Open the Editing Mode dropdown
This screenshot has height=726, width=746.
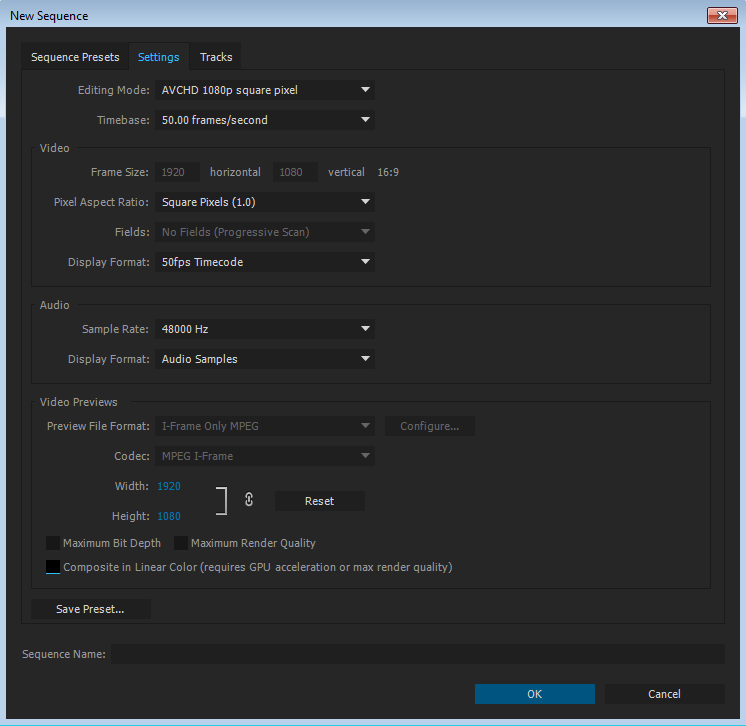[x=265, y=90]
